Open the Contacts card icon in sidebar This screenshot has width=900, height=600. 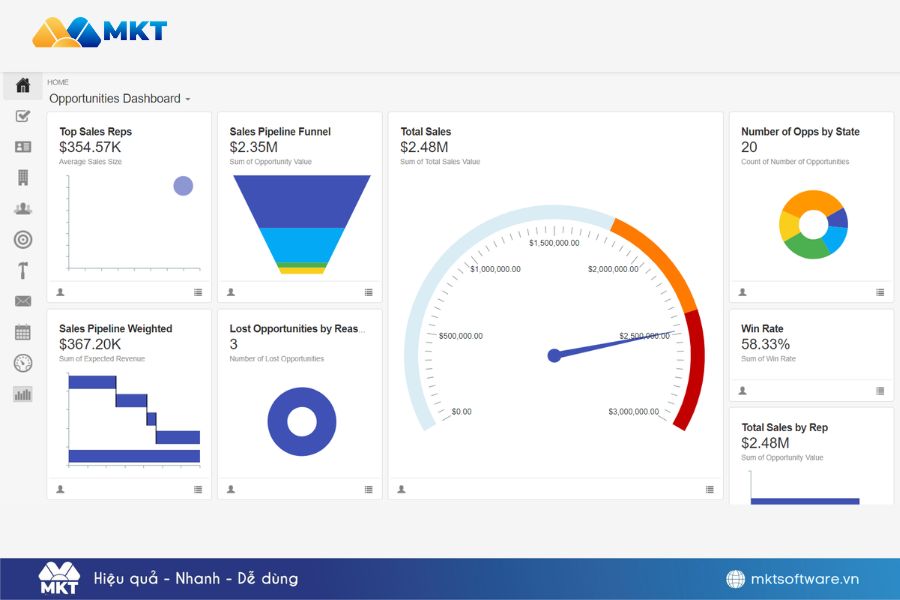(x=23, y=147)
